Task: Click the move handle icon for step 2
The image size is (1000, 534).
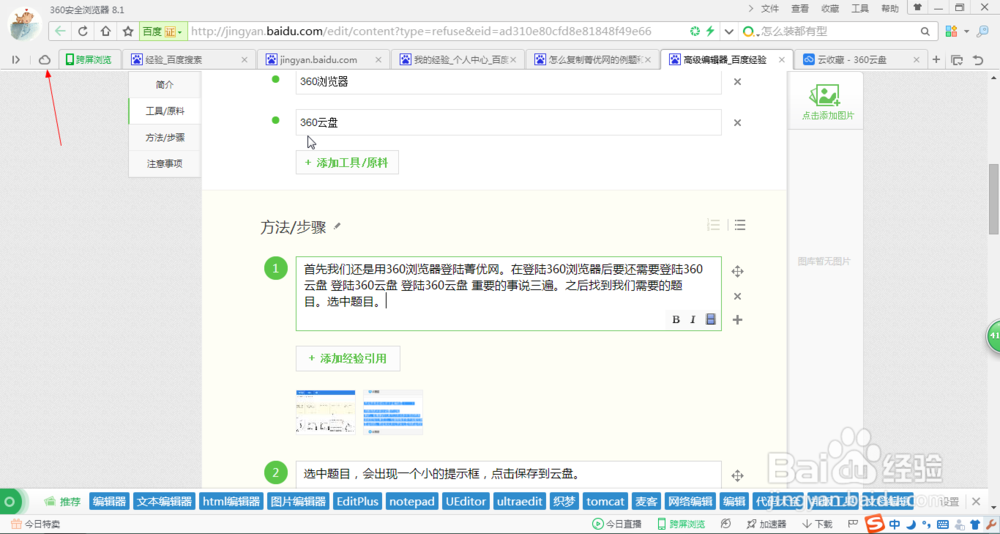Action: pyautogui.click(x=737, y=475)
